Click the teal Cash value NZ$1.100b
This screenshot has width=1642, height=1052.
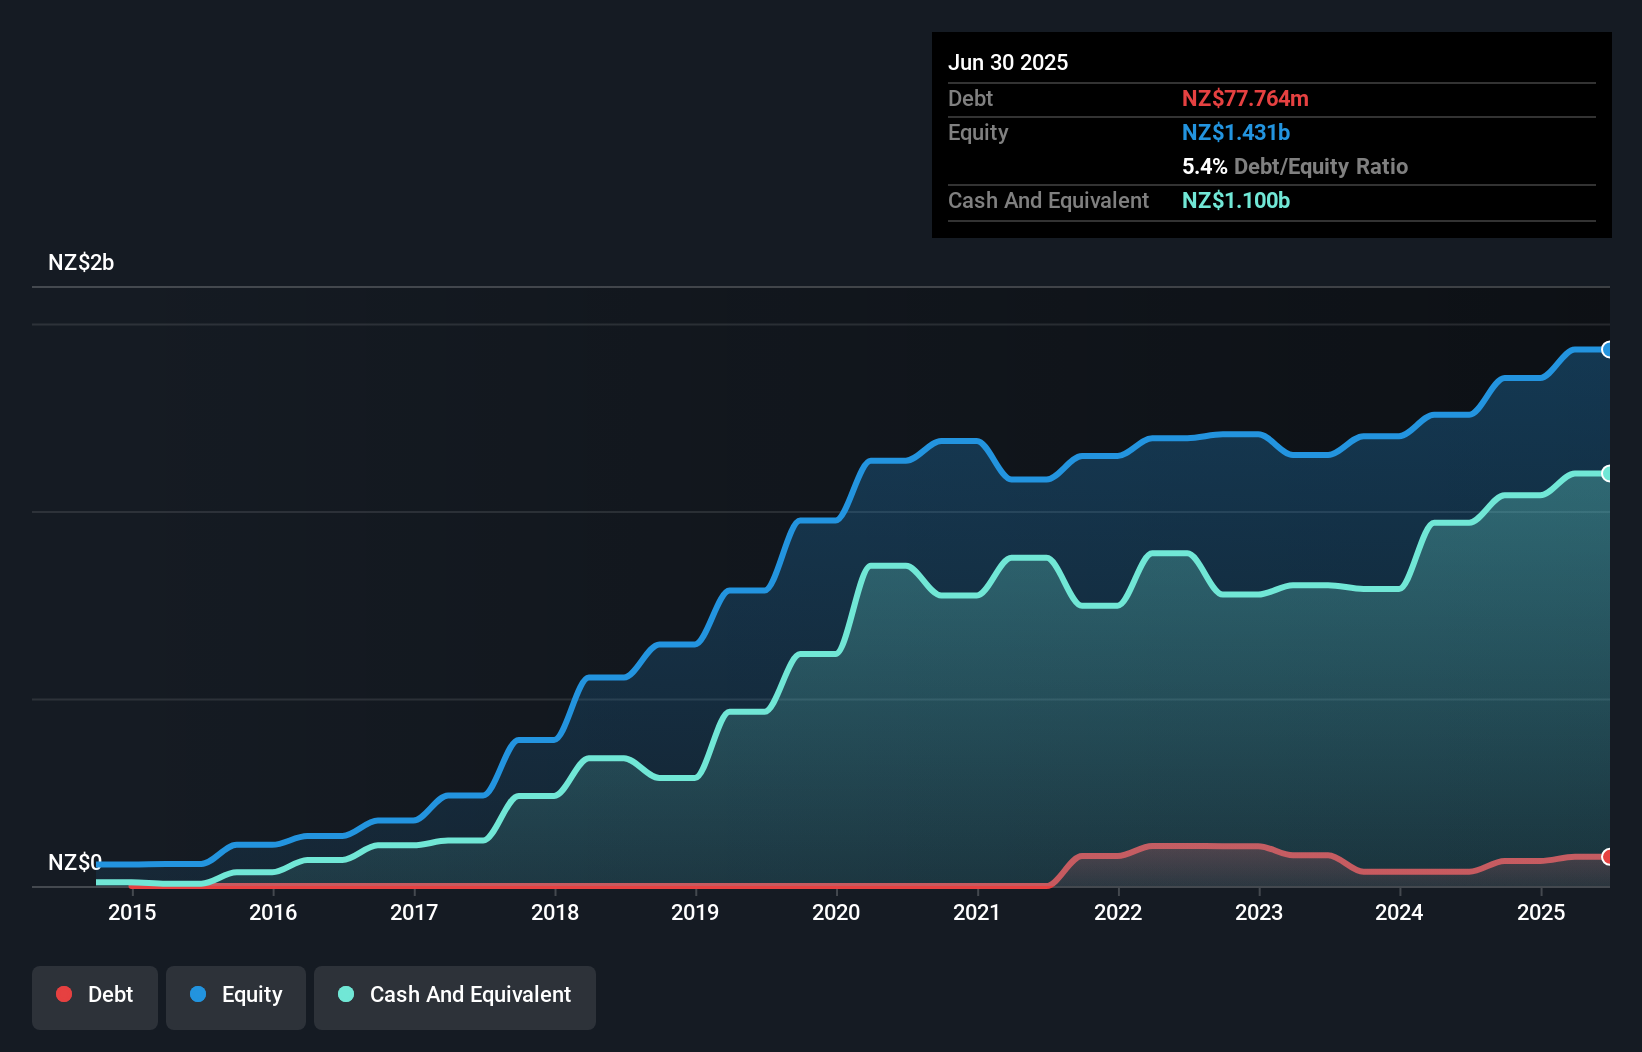[x=1236, y=200]
